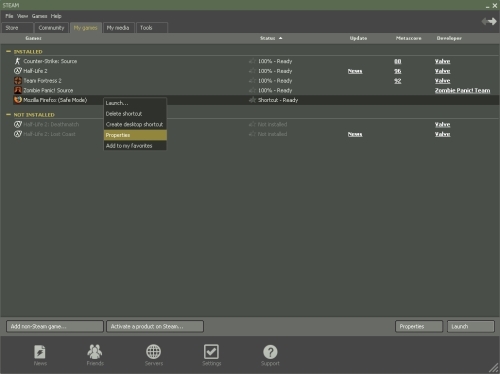Choose Properties in the context menu
Viewport: 500px width, 374px height.
(x=135, y=135)
